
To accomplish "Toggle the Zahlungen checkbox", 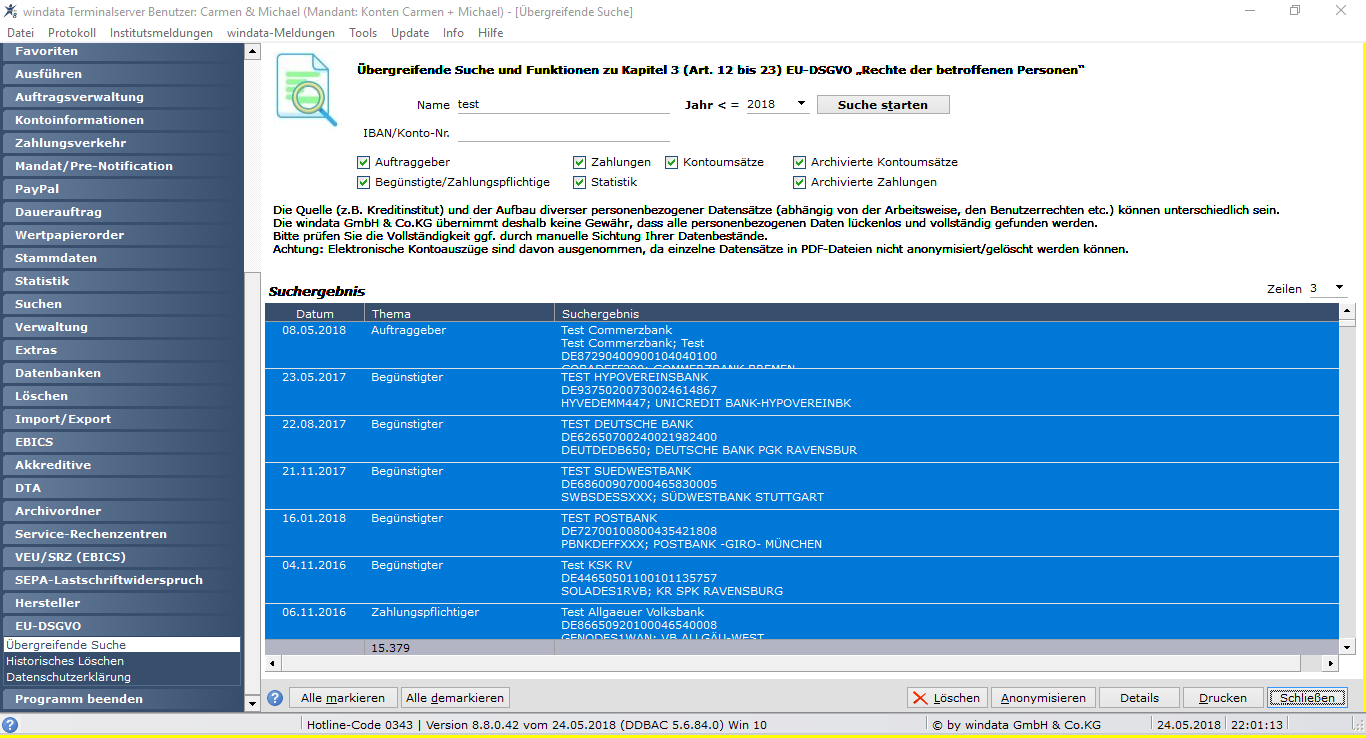I will [580, 162].
